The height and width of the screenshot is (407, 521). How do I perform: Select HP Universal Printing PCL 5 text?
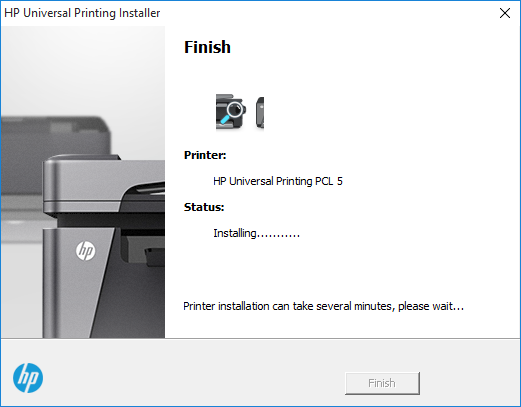[278, 181]
